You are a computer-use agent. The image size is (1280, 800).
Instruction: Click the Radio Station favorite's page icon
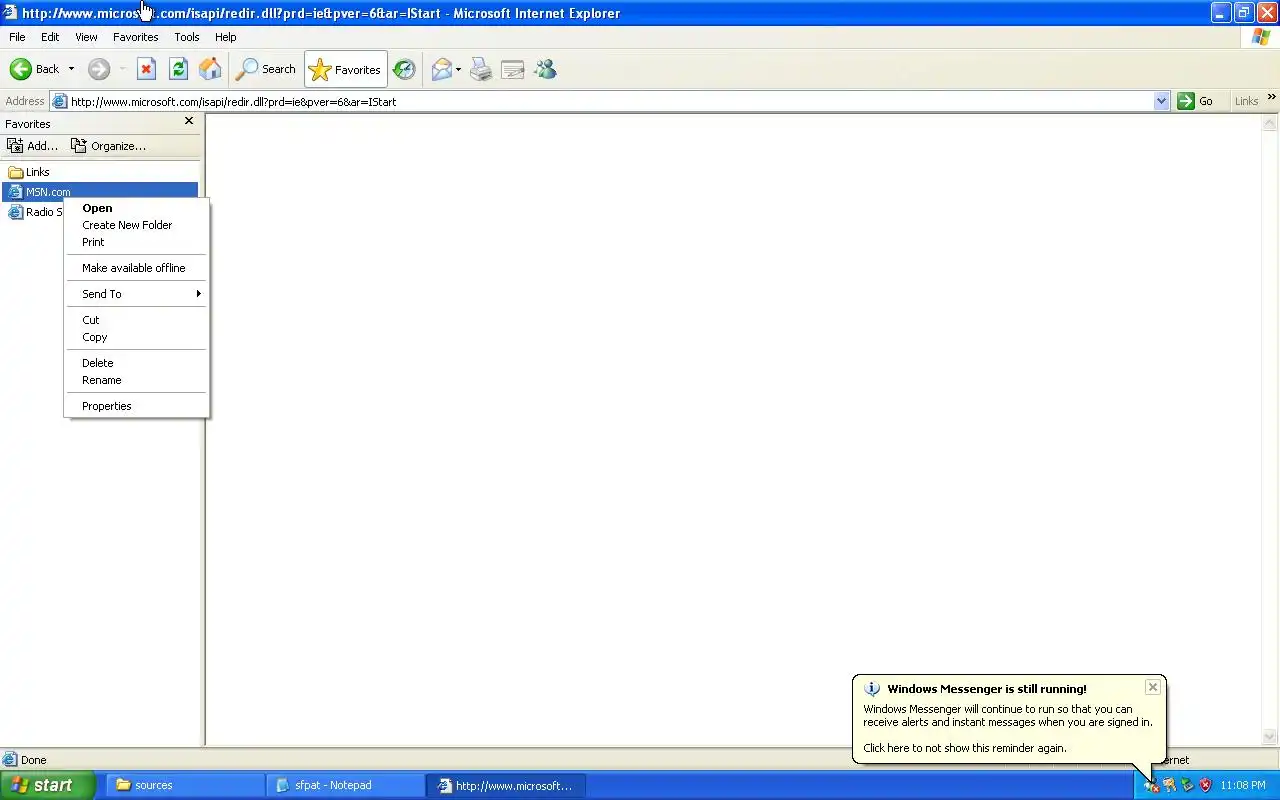[15, 212]
